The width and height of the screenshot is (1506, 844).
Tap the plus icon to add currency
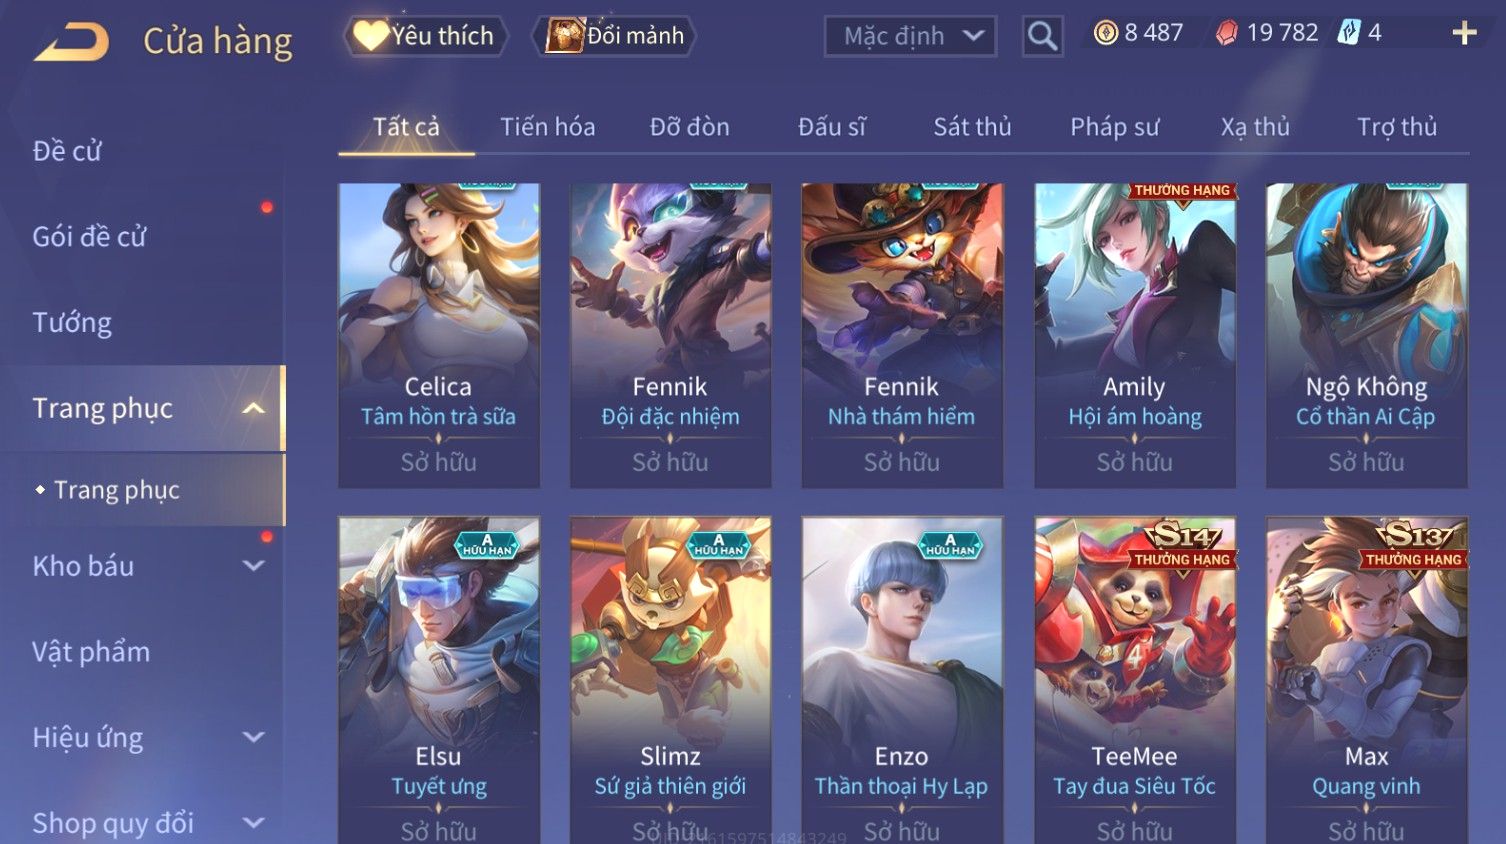(x=1464, y=34)
